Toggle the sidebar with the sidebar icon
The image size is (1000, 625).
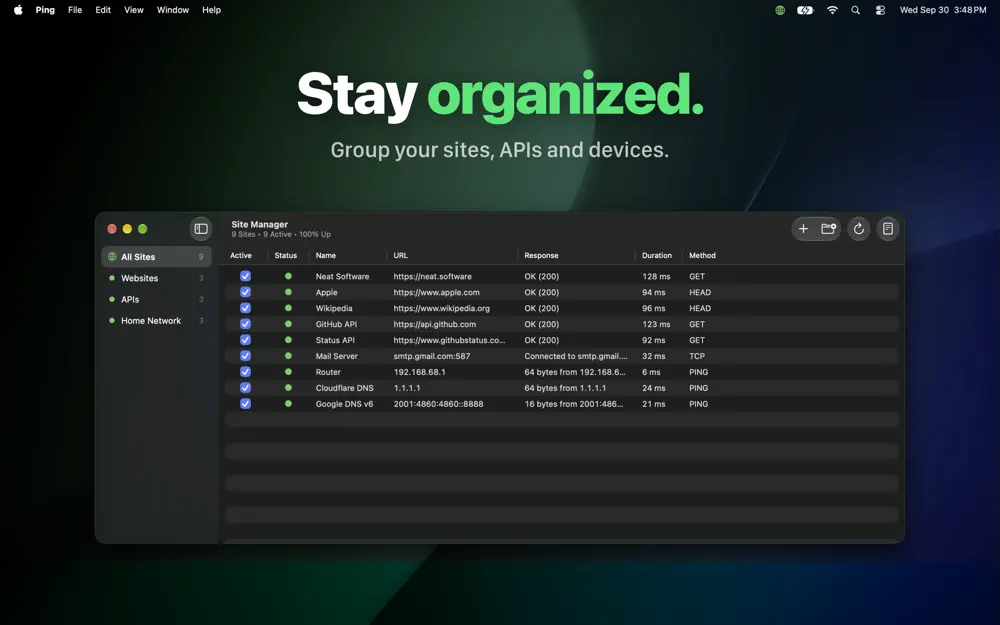201,228
